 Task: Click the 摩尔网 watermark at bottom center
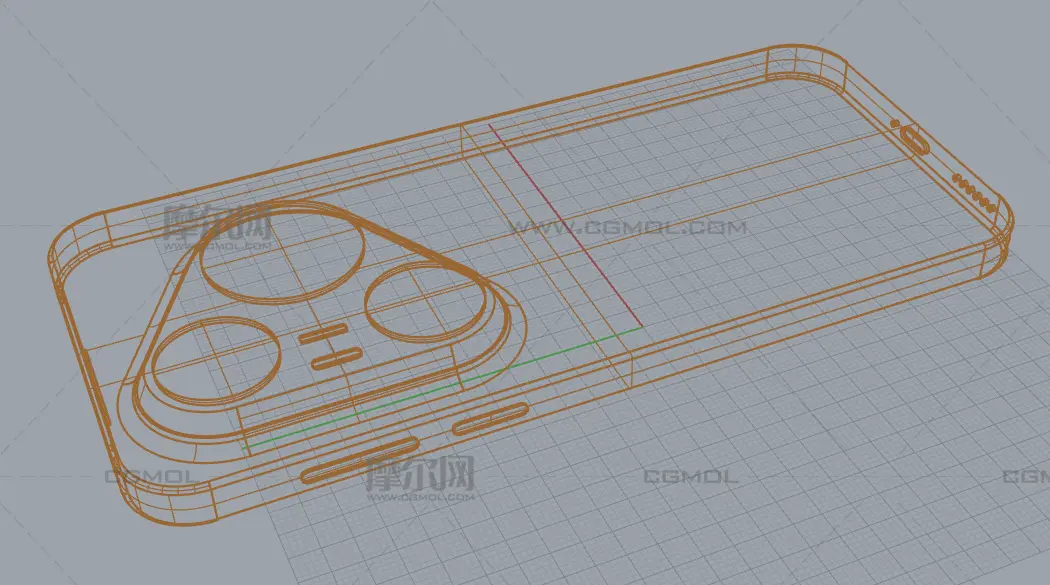(418, 476)
